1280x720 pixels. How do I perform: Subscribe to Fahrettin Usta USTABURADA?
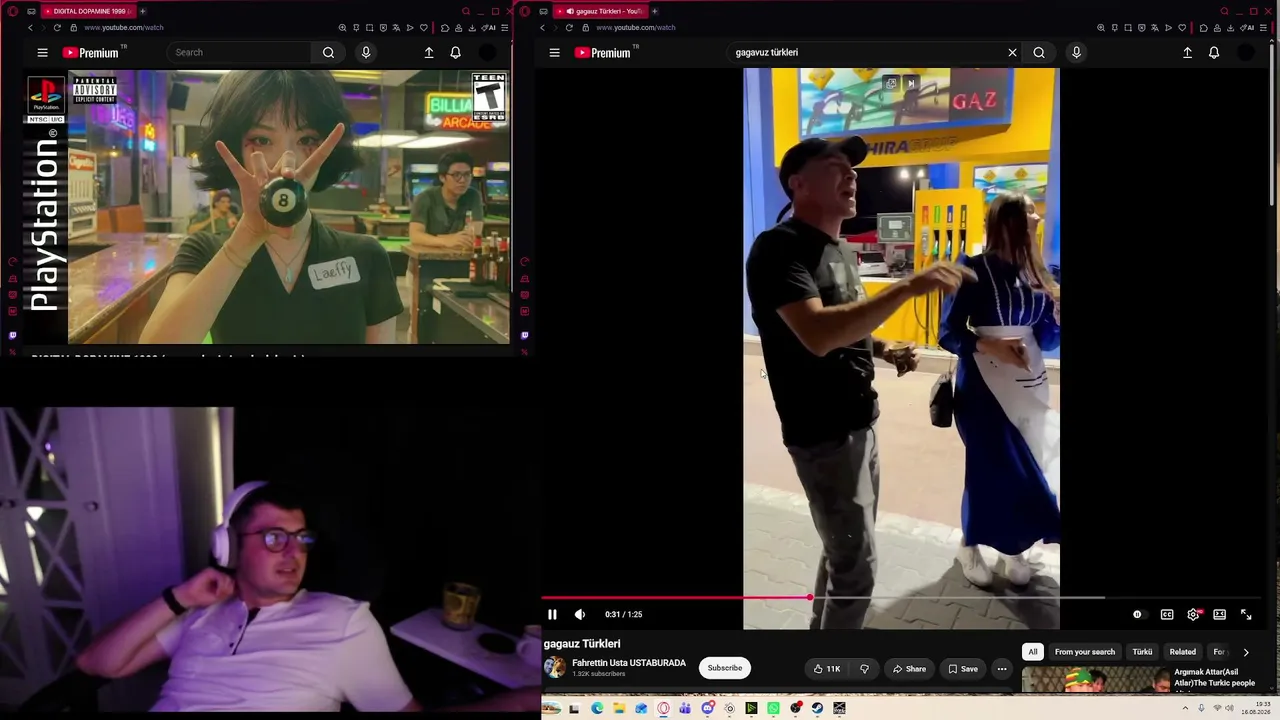coord(725,668)
